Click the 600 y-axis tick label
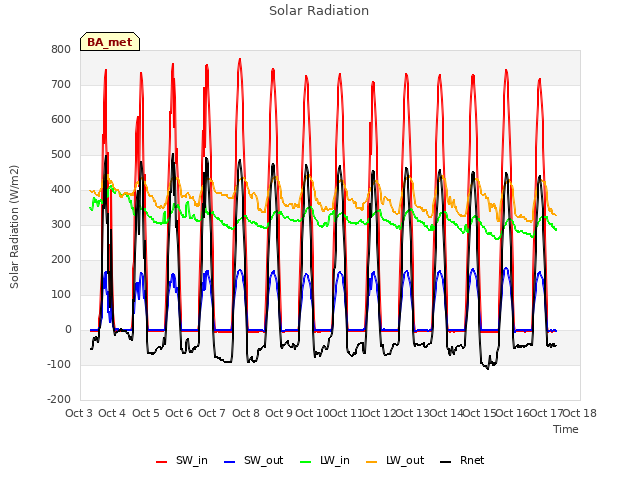The width and height of the screenshot is (640, 480). (61, 120)
